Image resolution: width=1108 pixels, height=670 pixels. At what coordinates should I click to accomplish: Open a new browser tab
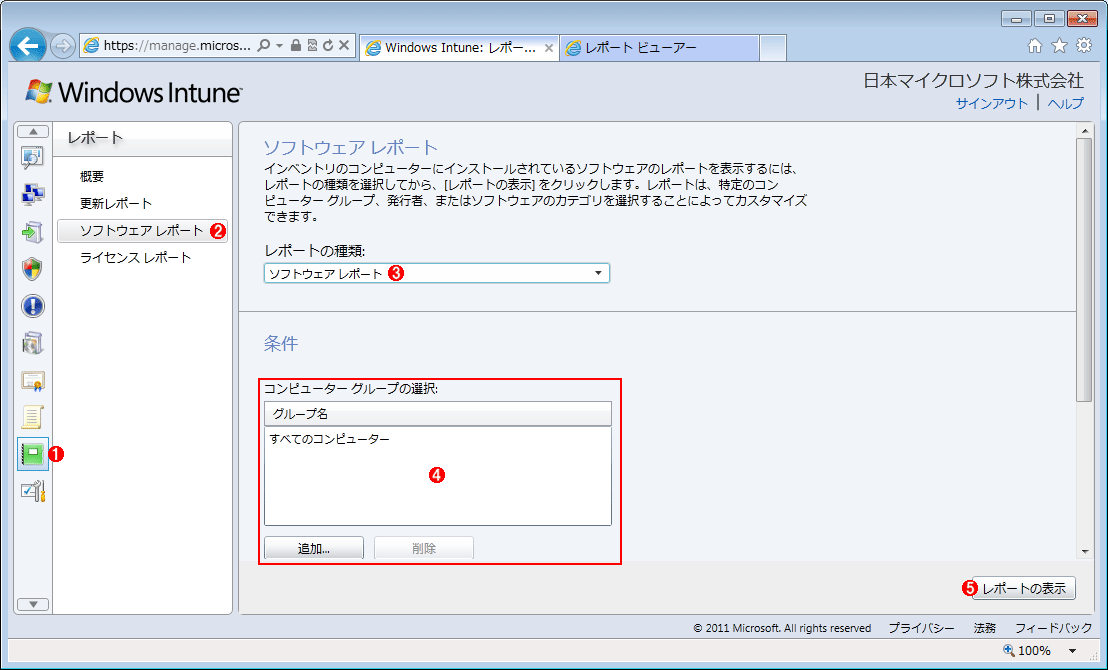pyautogui.click(x=773, y=48)
